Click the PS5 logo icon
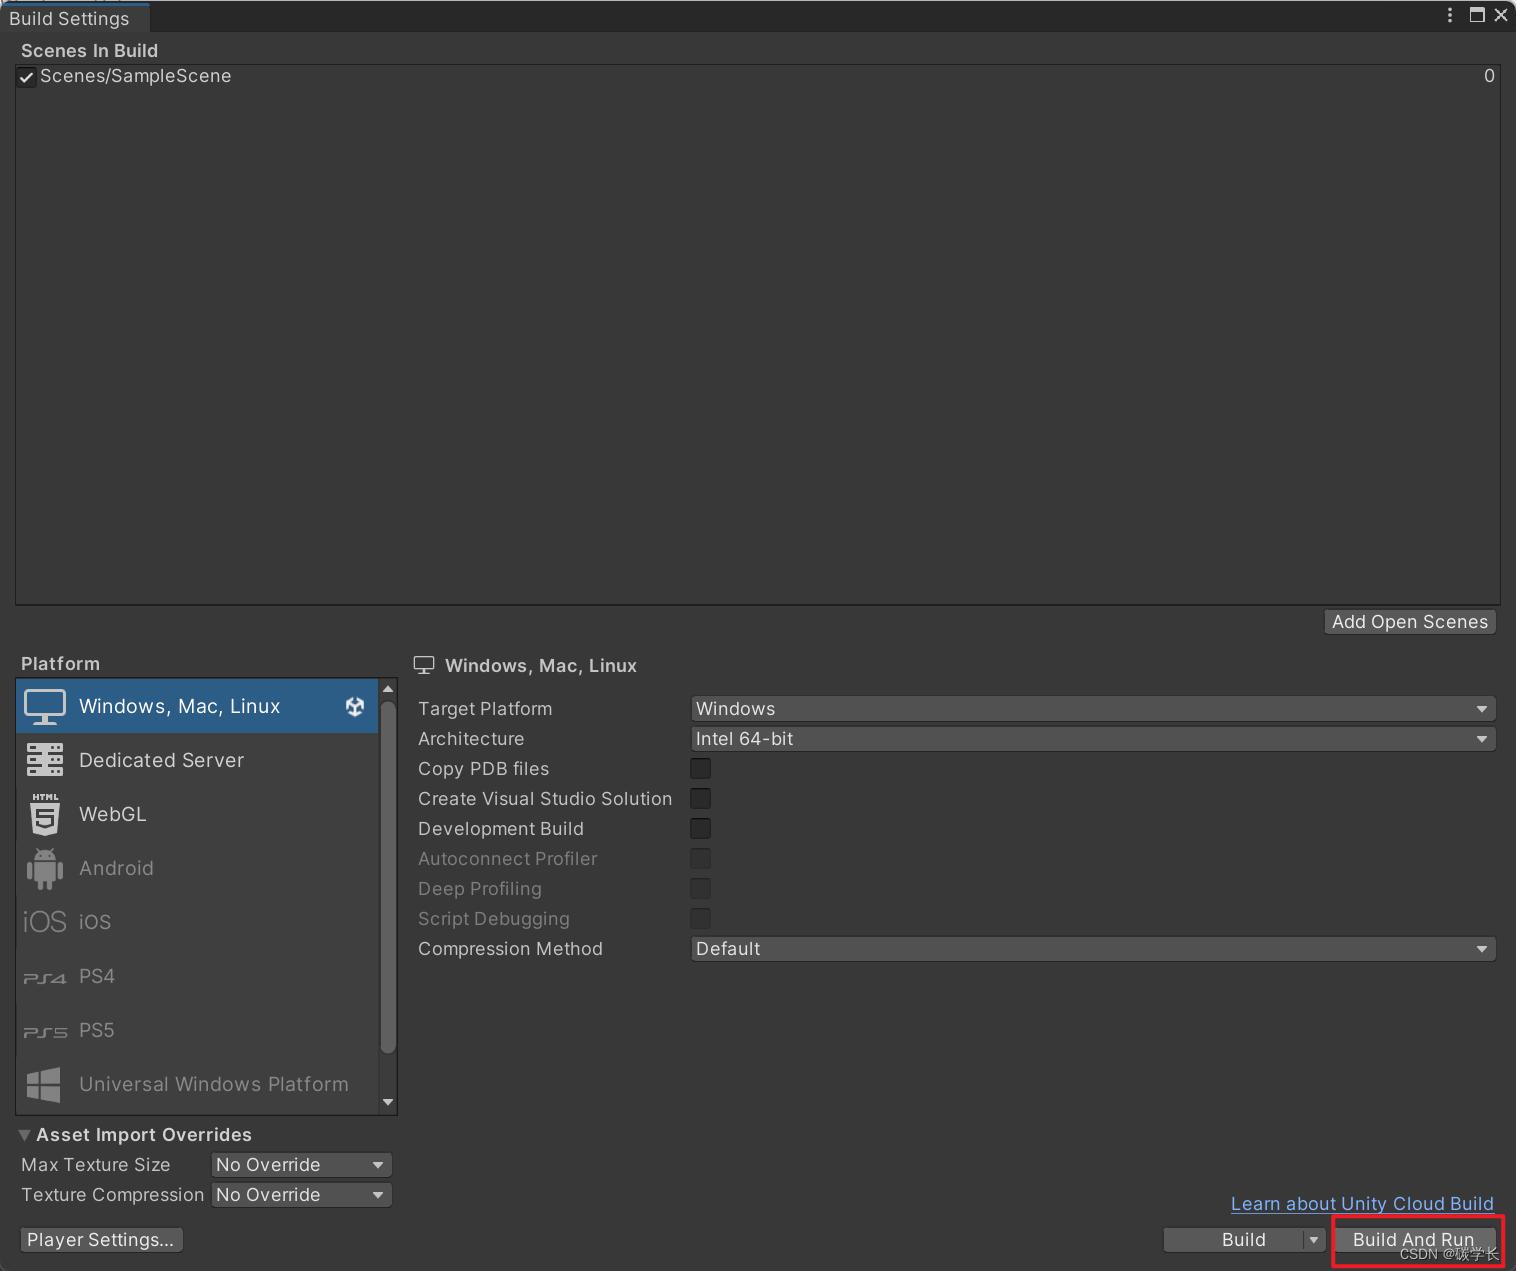This screenshot has width=1516, height=1271. click(45, 1032)
